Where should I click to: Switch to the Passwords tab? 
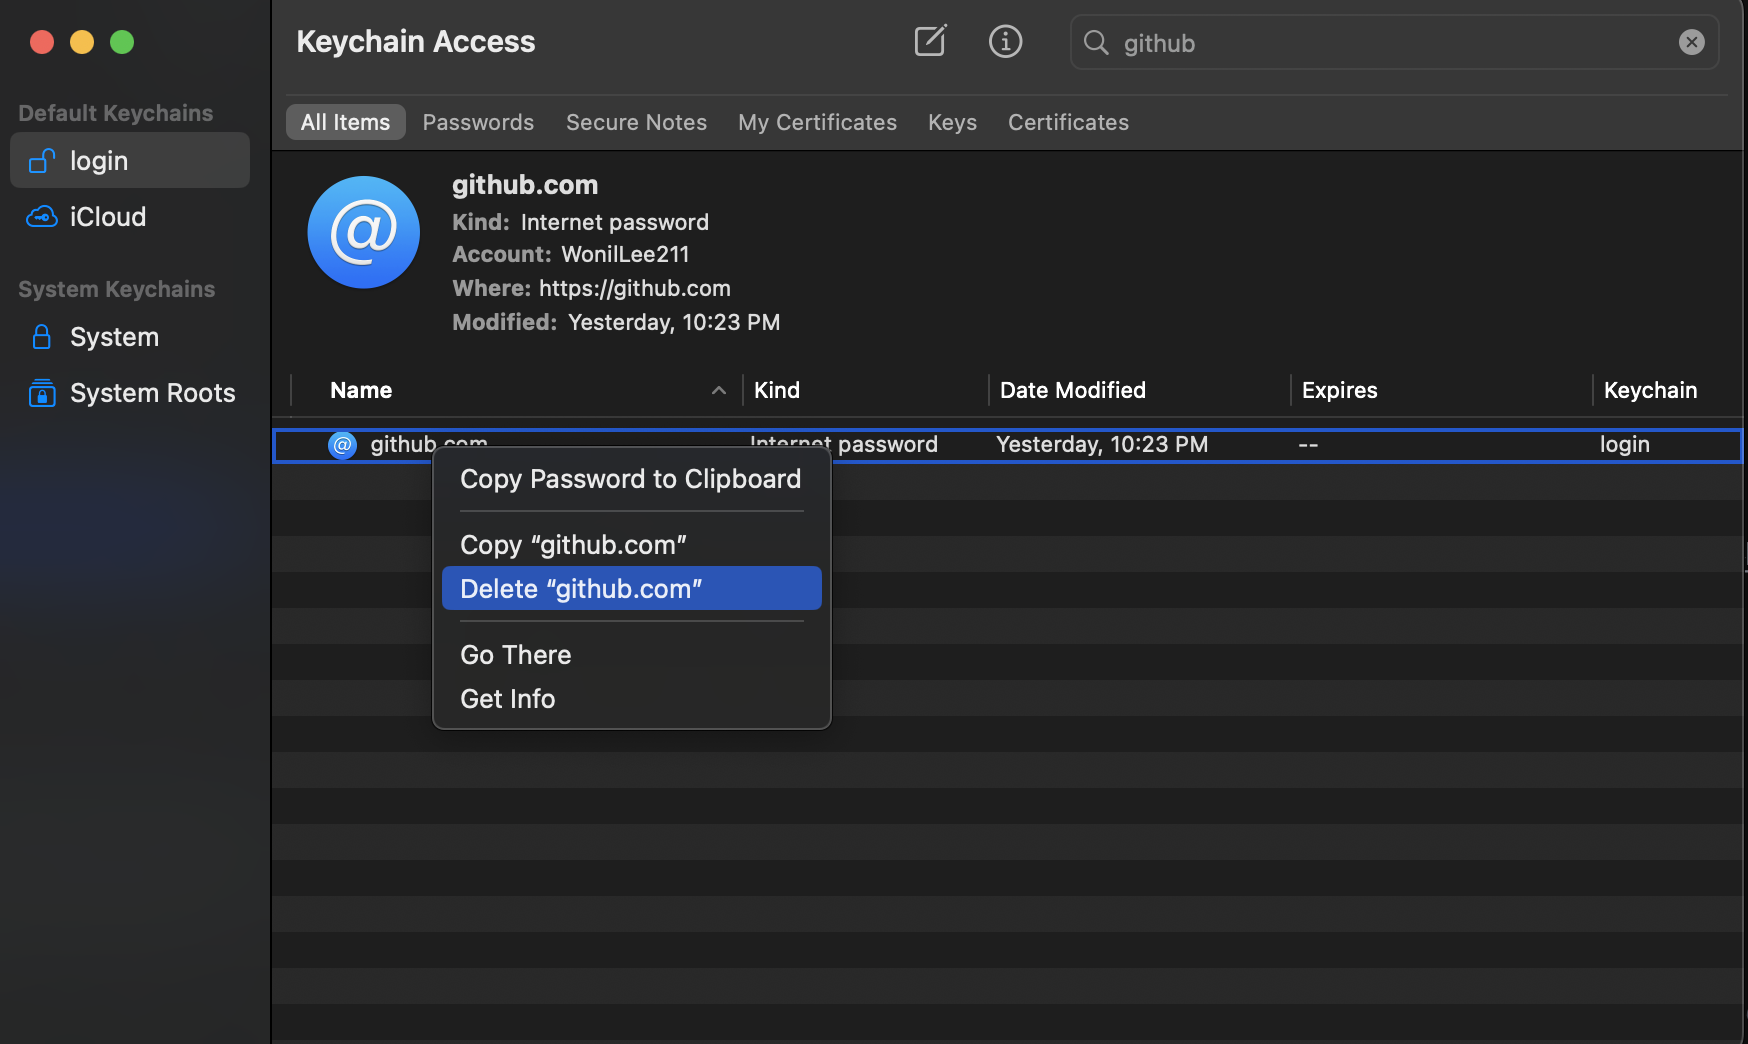478,122
